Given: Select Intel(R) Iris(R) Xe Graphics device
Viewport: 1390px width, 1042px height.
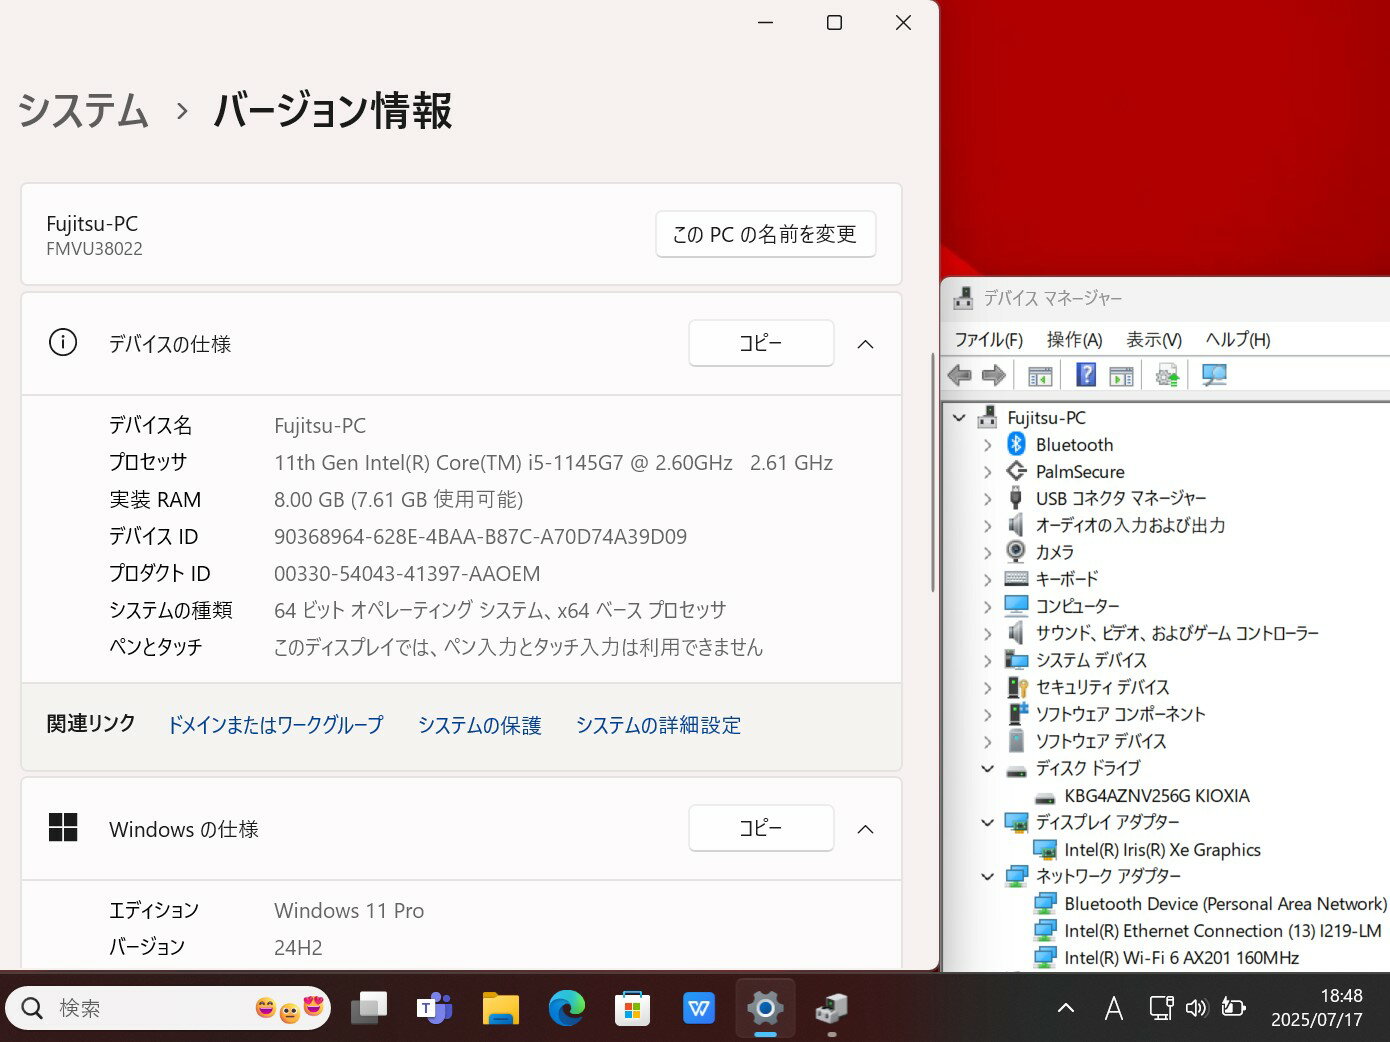Looking at the screenshot, I should pos(1162,850).
